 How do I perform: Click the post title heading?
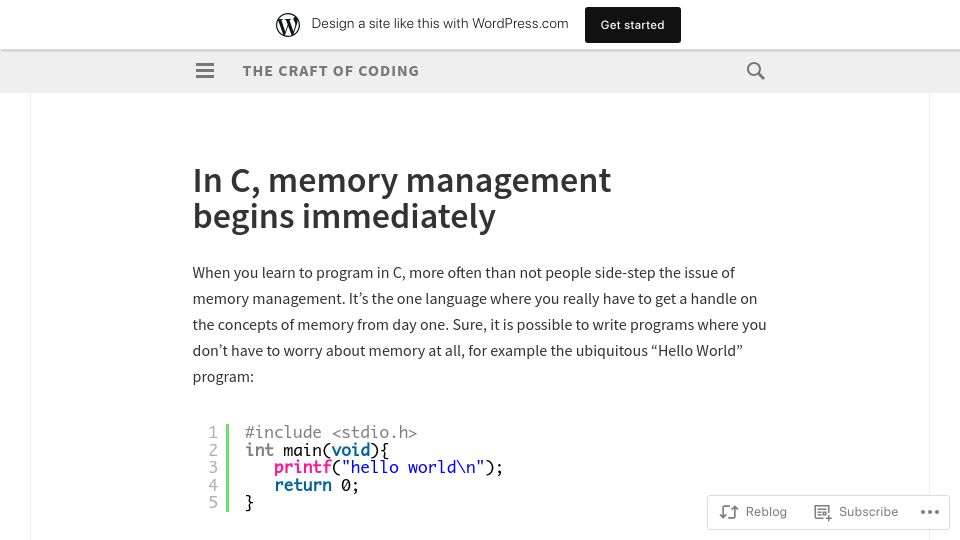click(402, 198)
